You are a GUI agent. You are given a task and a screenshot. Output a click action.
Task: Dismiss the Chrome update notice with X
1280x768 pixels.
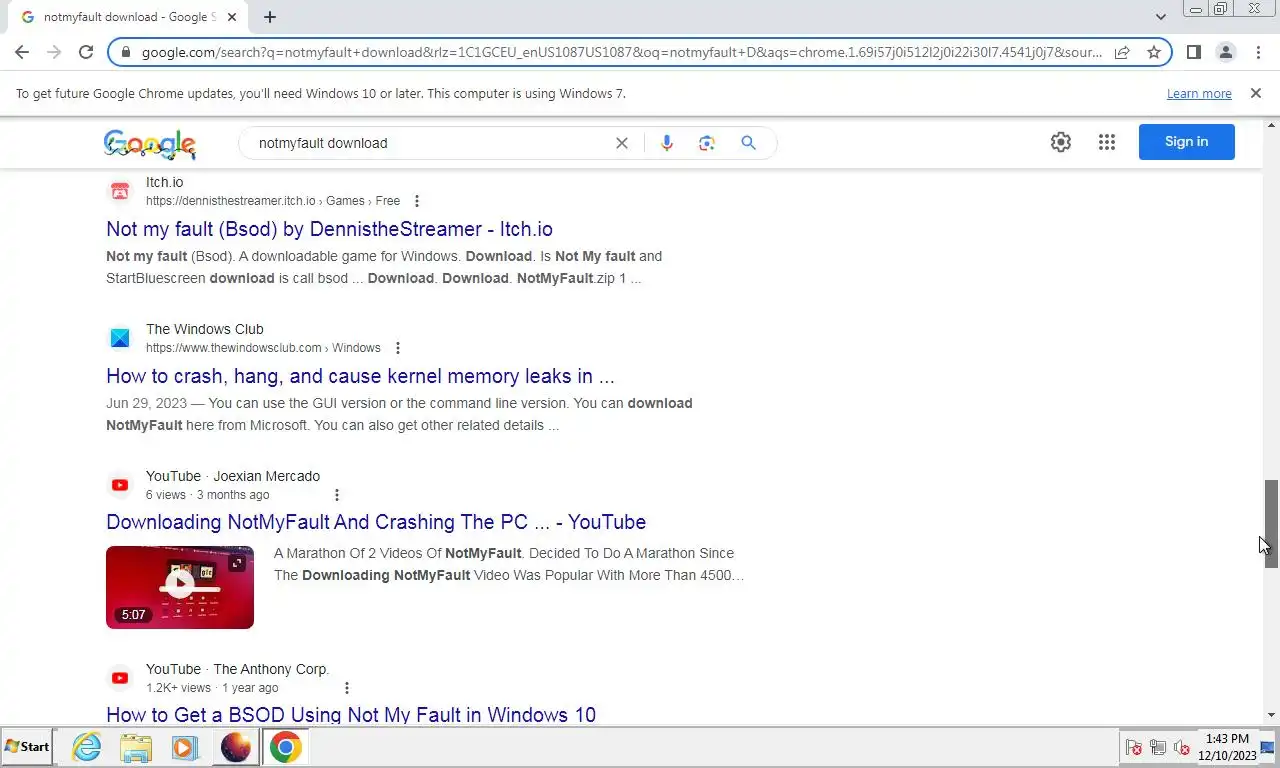coord(1255,93)
